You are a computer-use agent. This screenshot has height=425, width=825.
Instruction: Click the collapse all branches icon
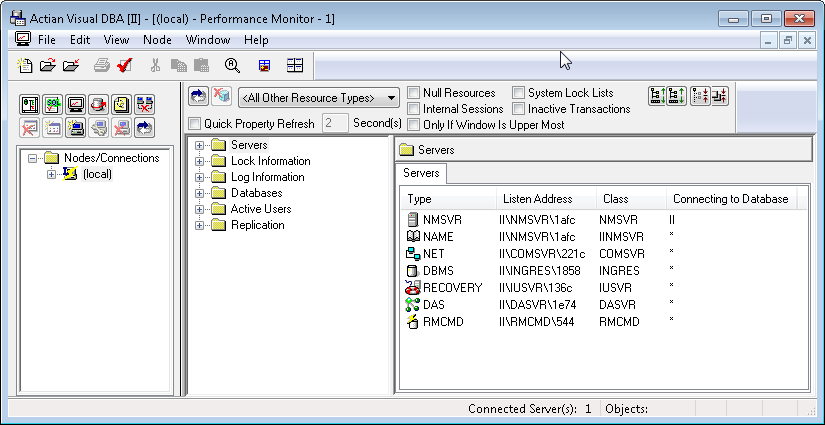[720, 97]
